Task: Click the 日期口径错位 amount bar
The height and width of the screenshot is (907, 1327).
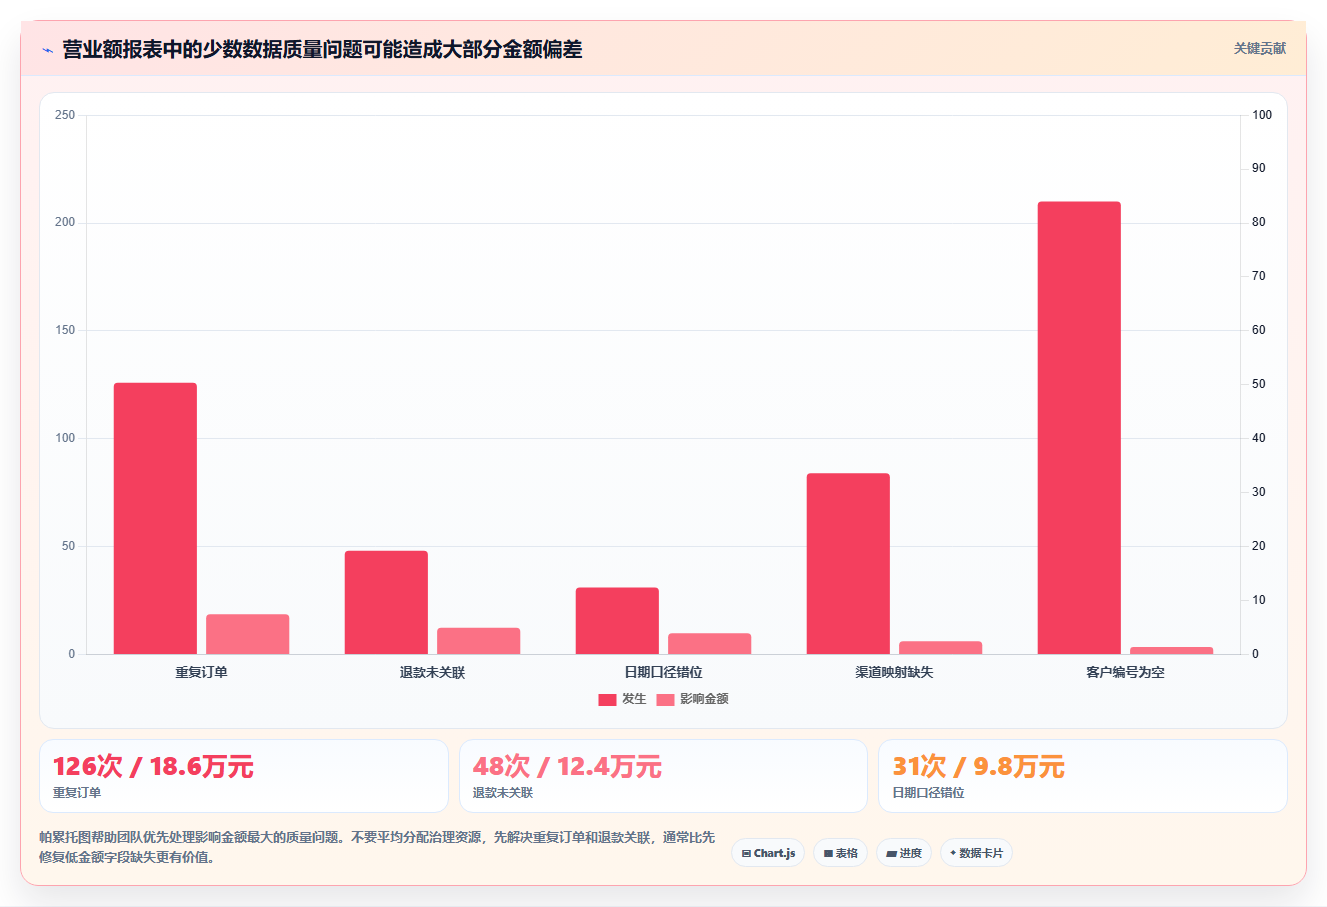Action: click(x=710, y=644)
